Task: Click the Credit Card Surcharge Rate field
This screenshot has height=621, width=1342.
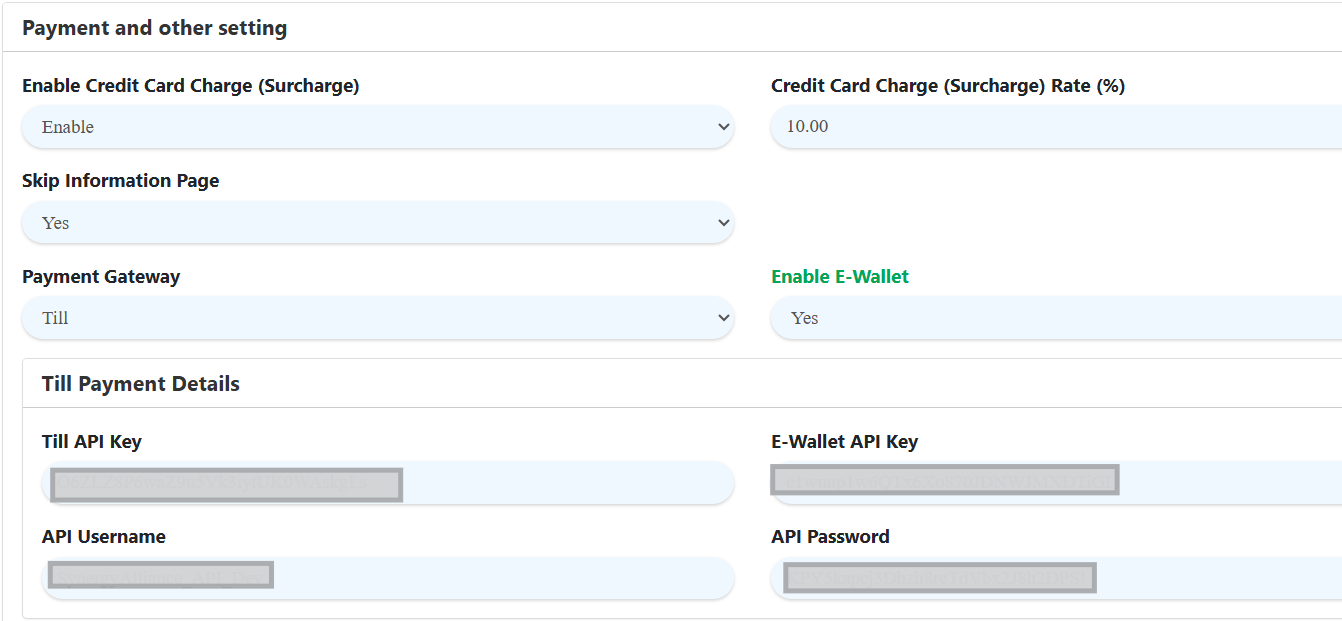Action: coord(1055,127)
